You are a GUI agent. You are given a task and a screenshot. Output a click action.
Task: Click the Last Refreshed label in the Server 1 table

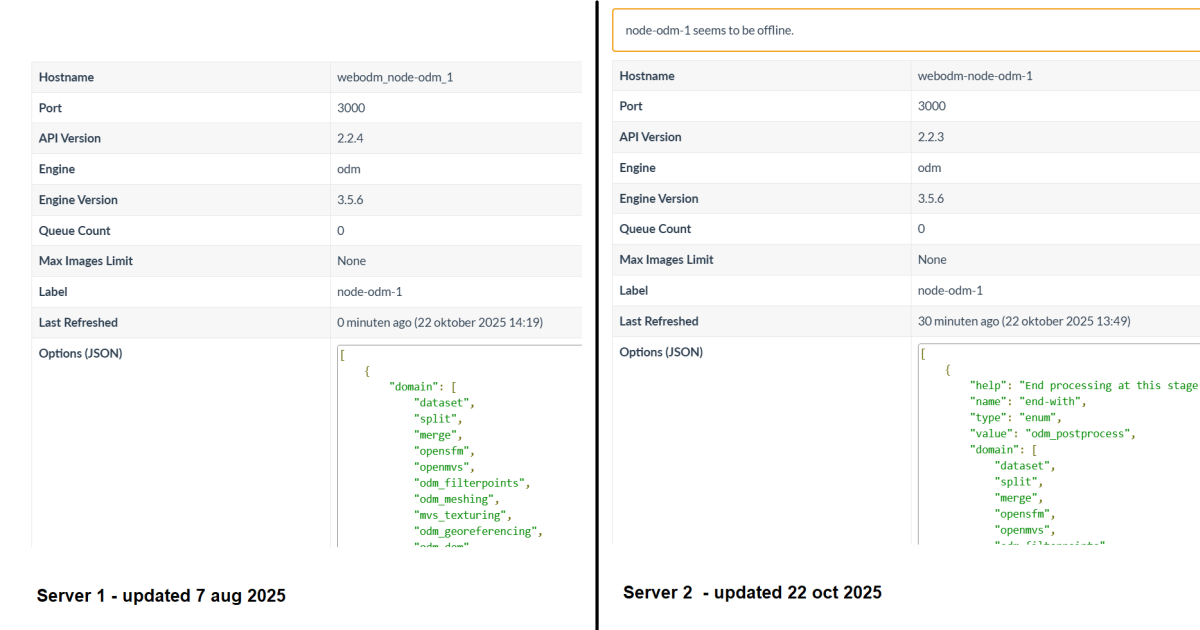[78, 323]
